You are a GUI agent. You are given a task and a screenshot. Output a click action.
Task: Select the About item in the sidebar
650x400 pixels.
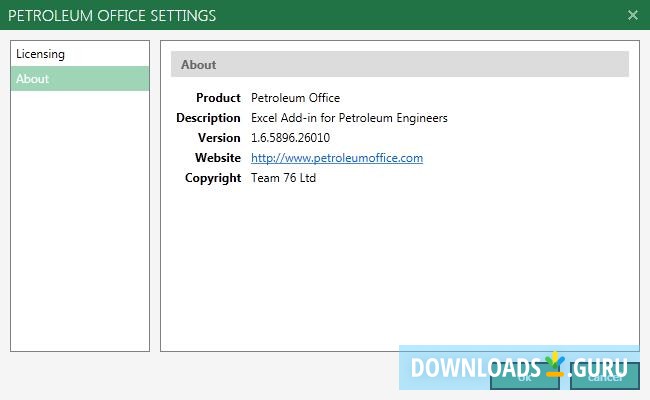click(x=80, y=79)
